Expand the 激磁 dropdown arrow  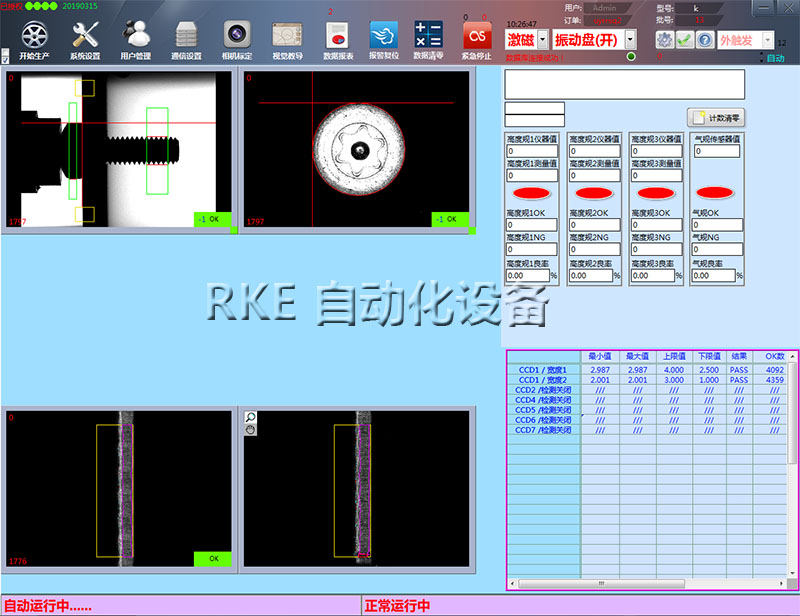point(543,40)
